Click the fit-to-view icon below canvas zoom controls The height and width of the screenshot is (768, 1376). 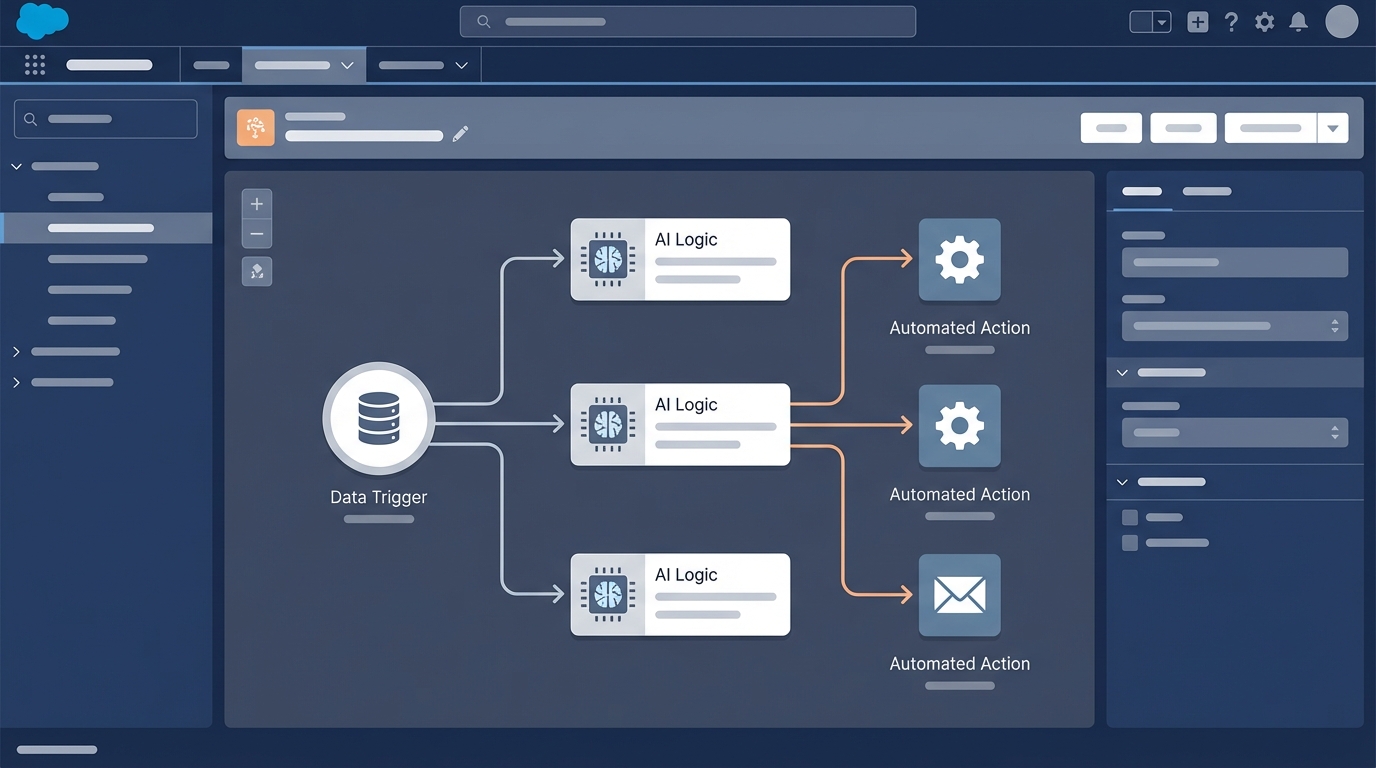[256, 271]
